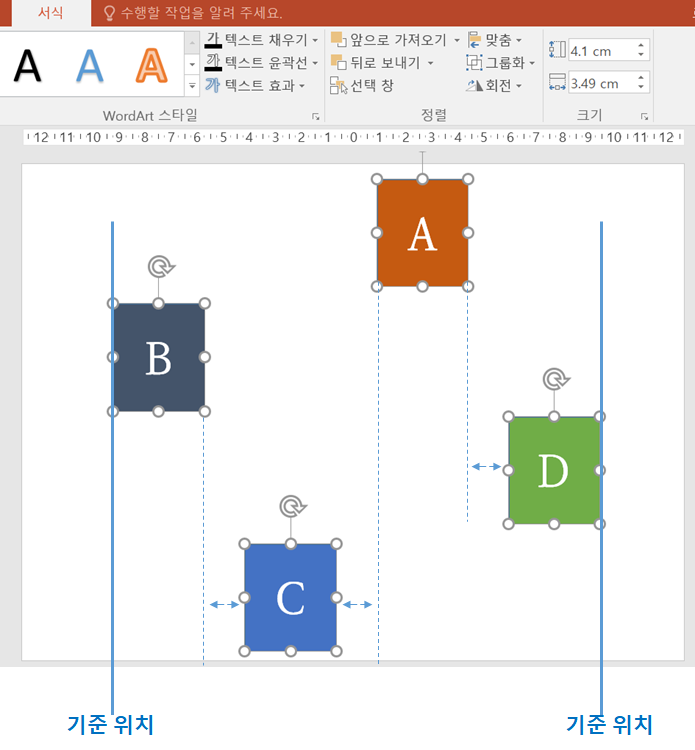Click the rotation handle above shape C
Image resolution: width=695 pixels, height=750 pixels.
click(291, 507)
